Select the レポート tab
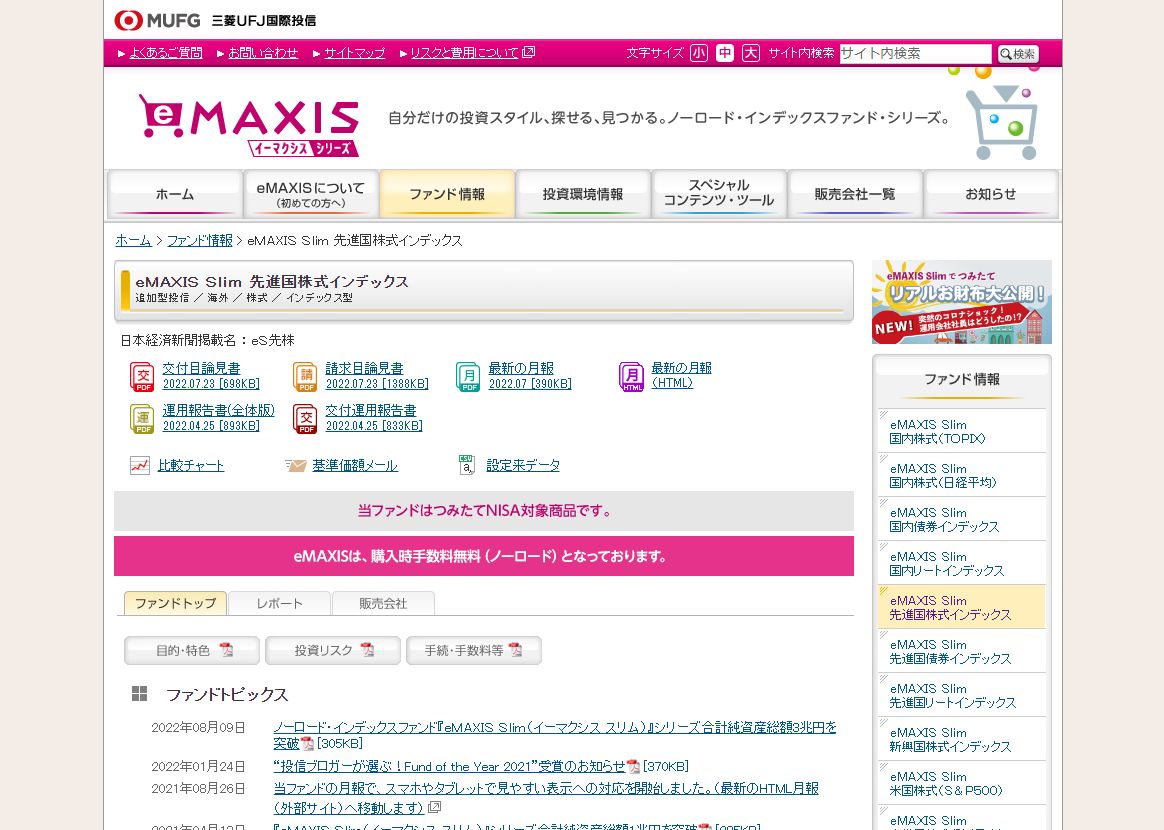Viewport: 1164px width, 830px height. pos(279,603)
